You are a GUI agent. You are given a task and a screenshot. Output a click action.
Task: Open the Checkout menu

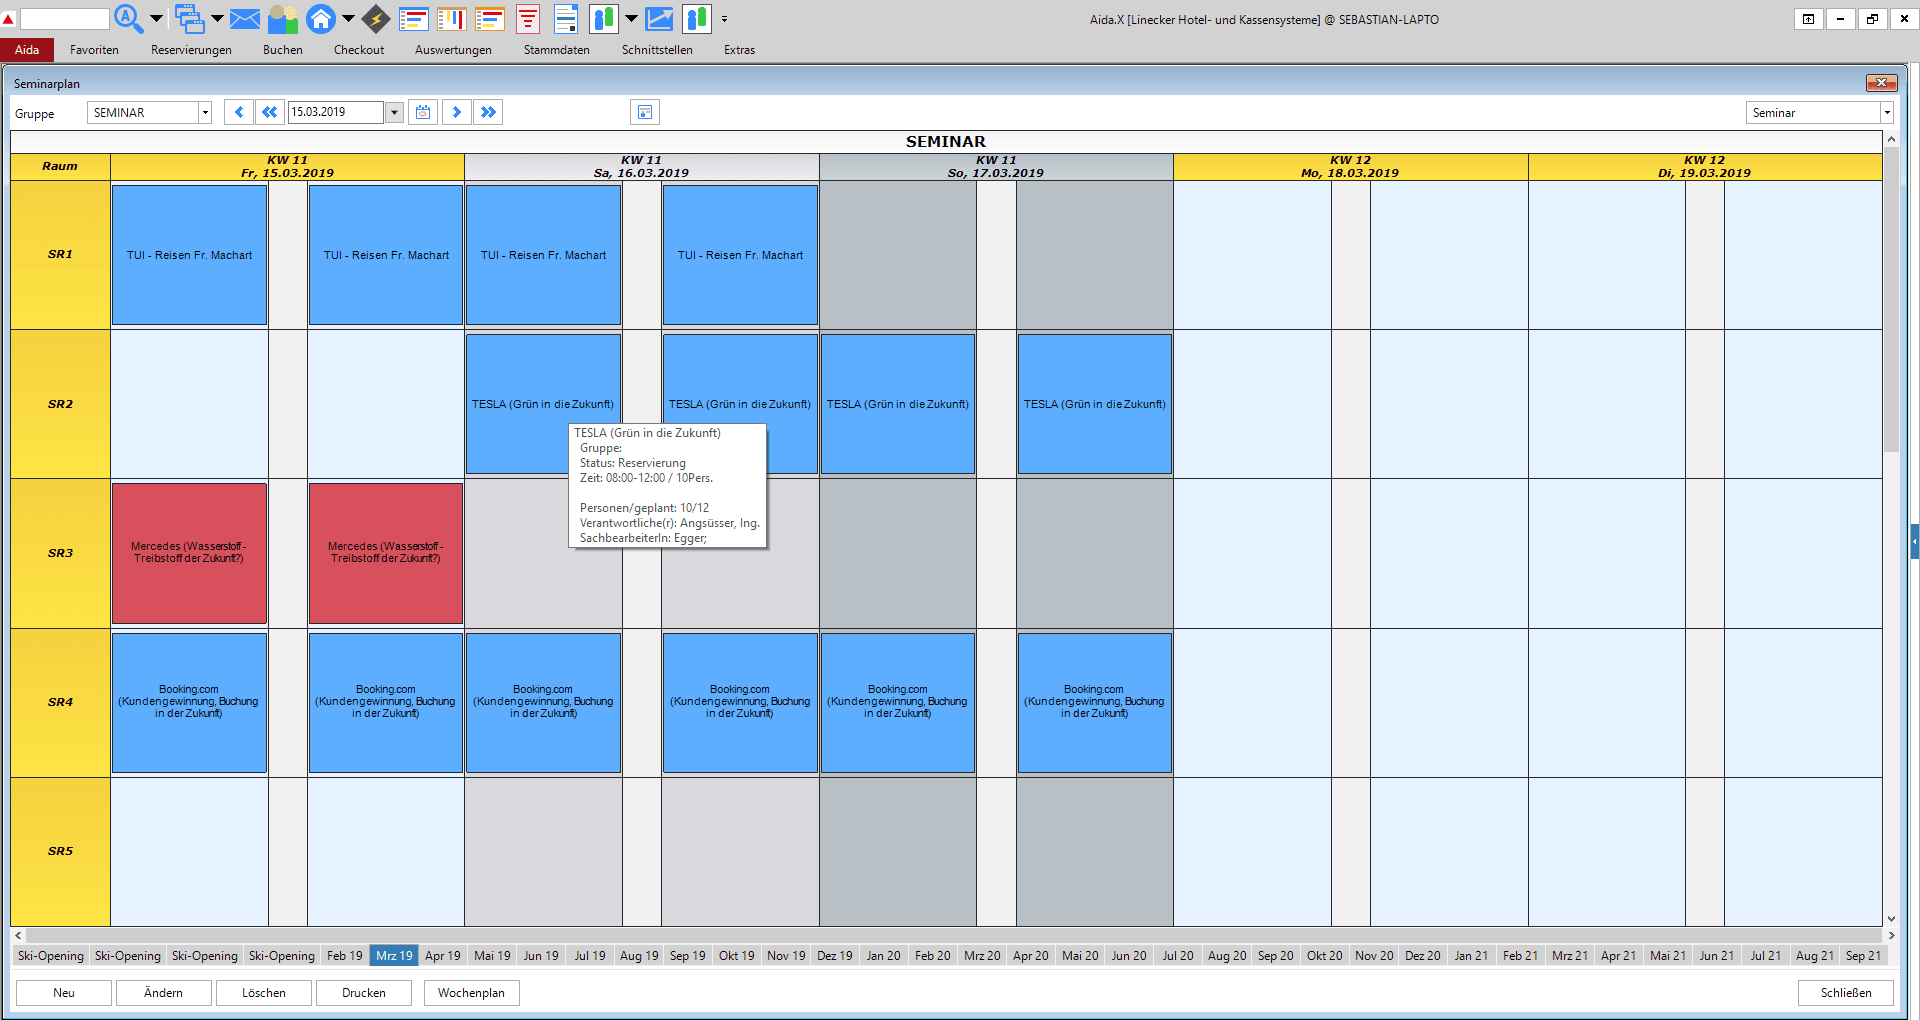(x=359, y=50)
